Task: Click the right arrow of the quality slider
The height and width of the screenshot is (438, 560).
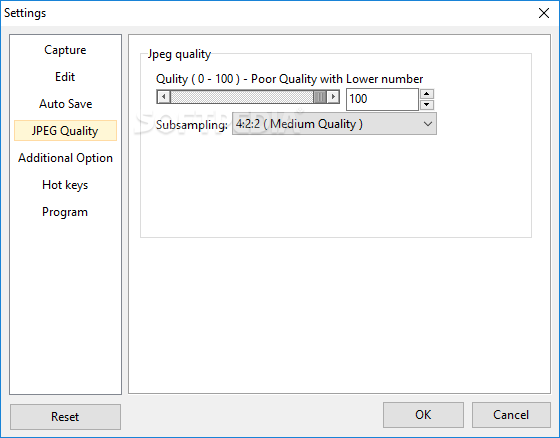Action: (333, 97)
